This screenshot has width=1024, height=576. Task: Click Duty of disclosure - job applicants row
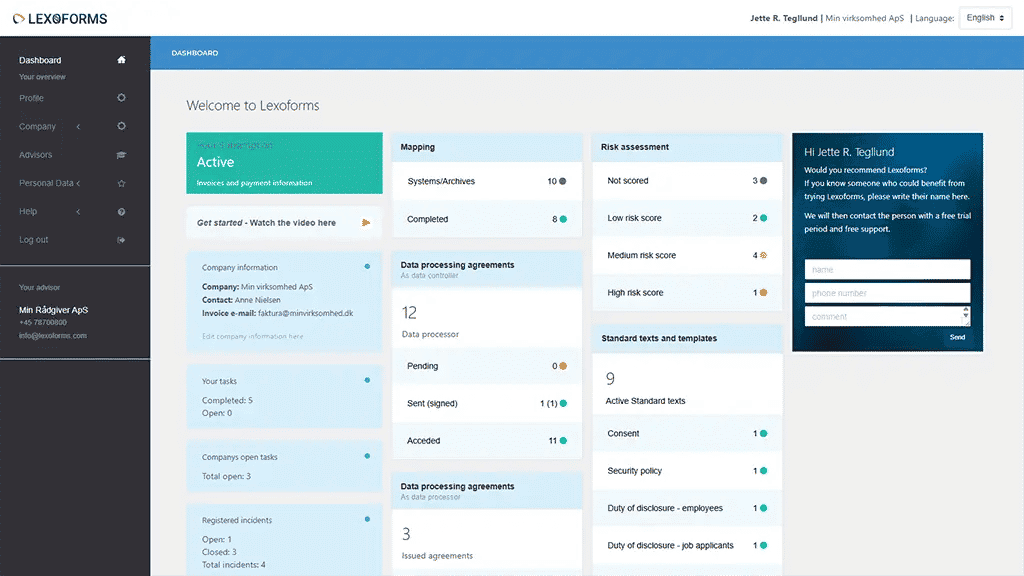687,545
